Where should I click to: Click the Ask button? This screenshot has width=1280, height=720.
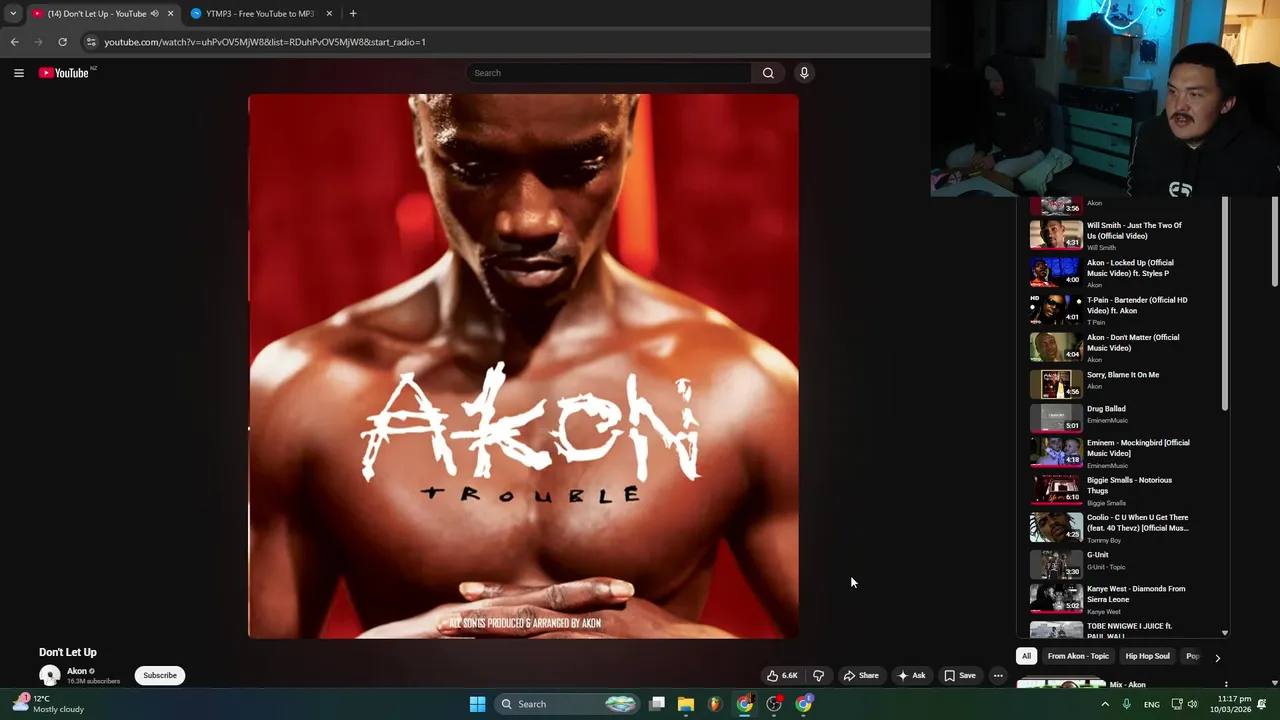click(912, 676)
